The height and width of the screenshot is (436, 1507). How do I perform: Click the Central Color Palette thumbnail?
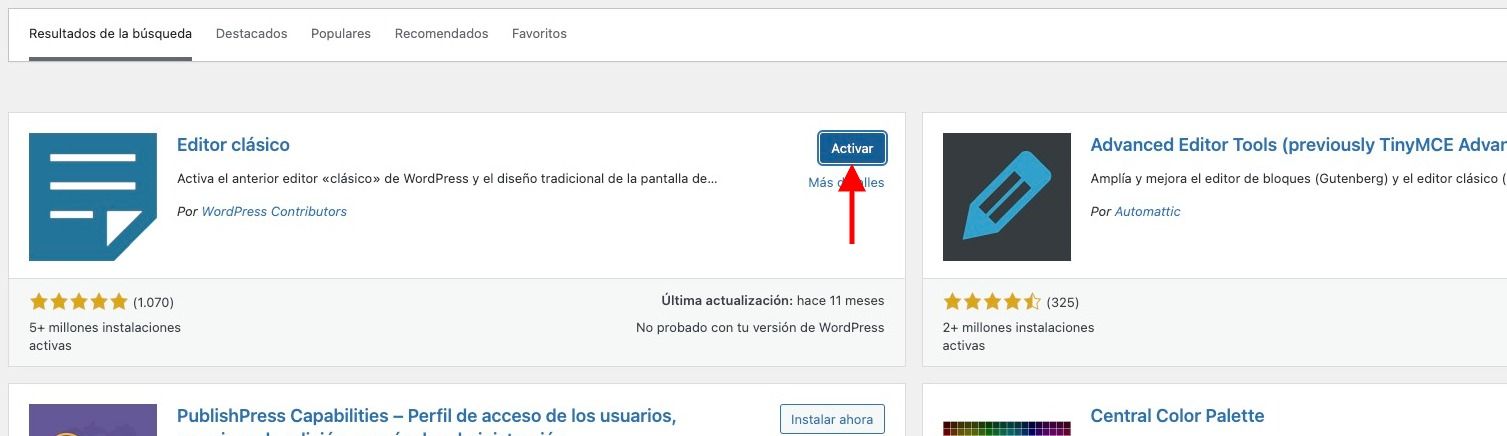point(1007,428)
